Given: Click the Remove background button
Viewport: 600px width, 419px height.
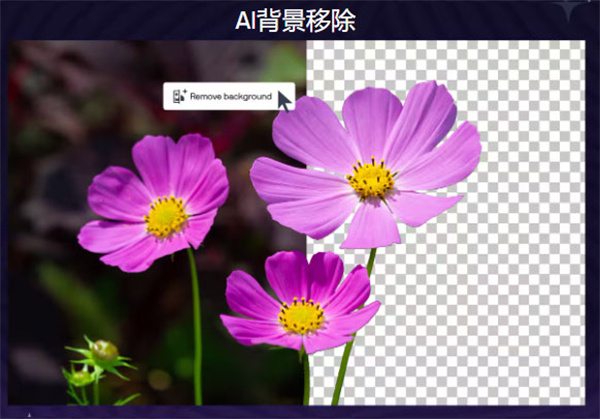Looking at the screenshot, I should click(229, 96).
